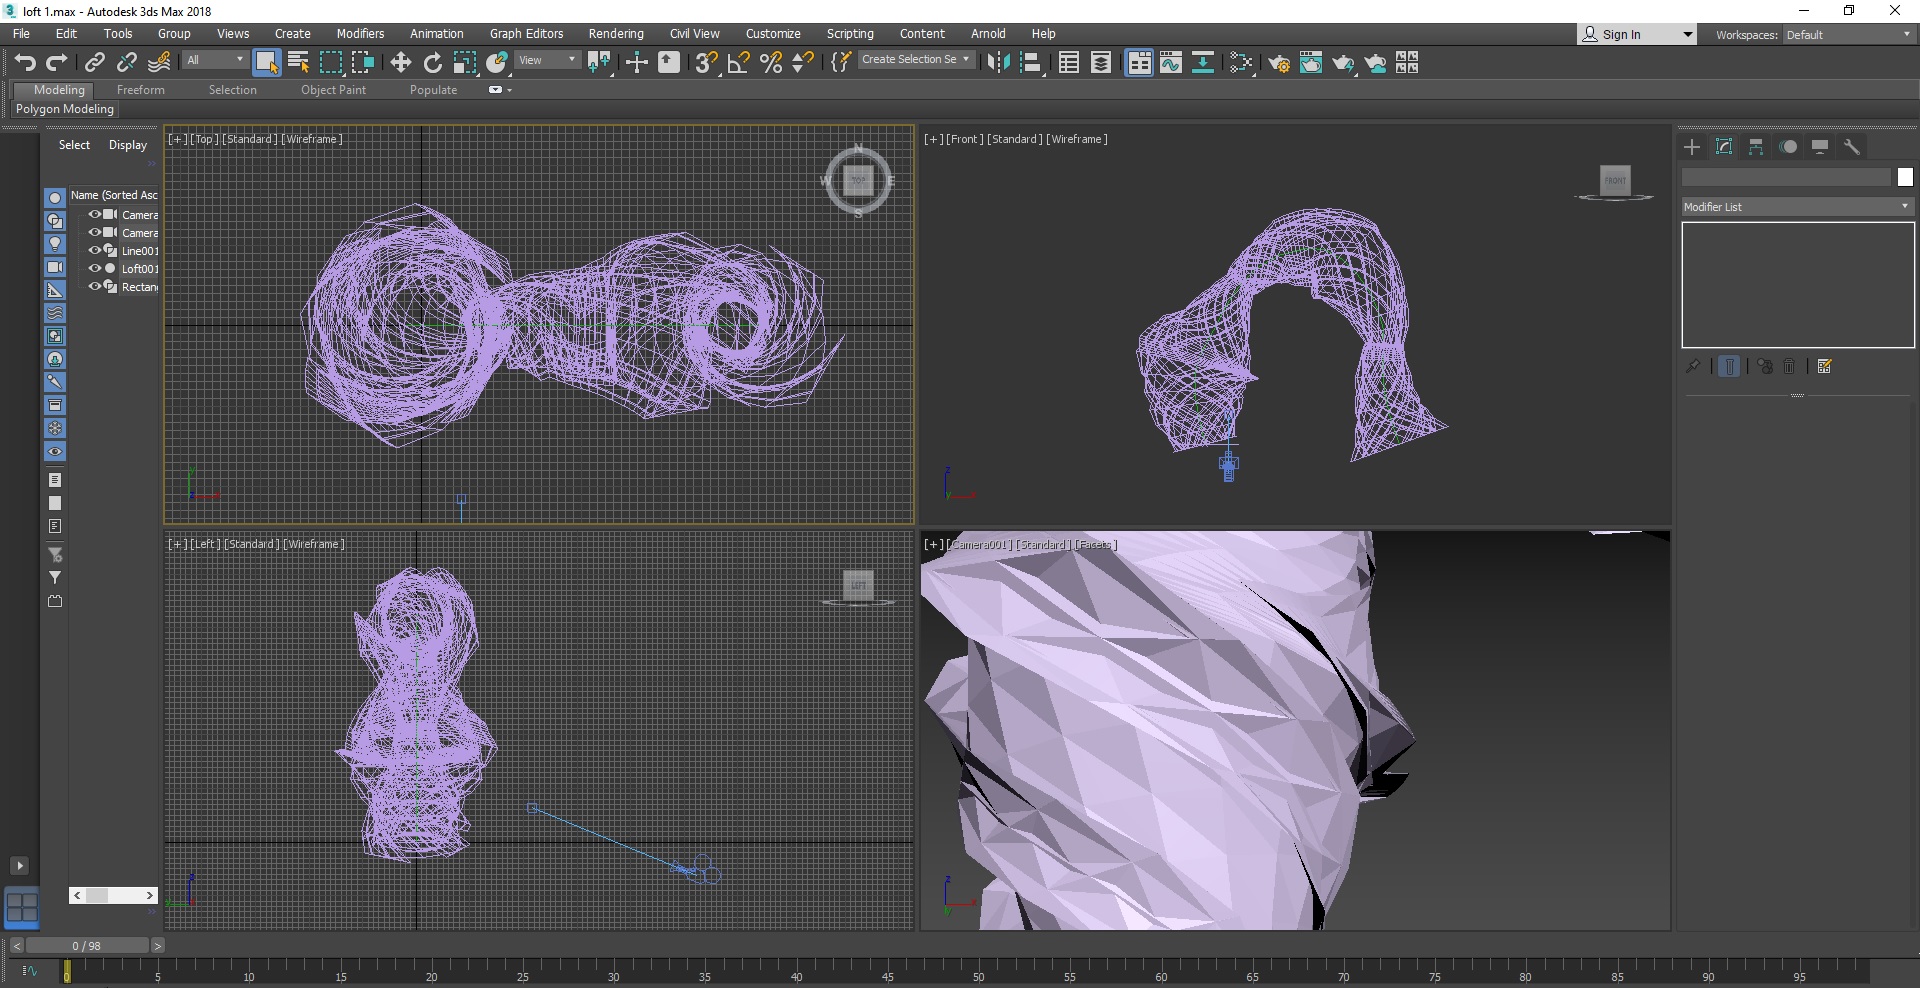
Task: Click the Mirror tool icon
Action: [x=998, y=63]
